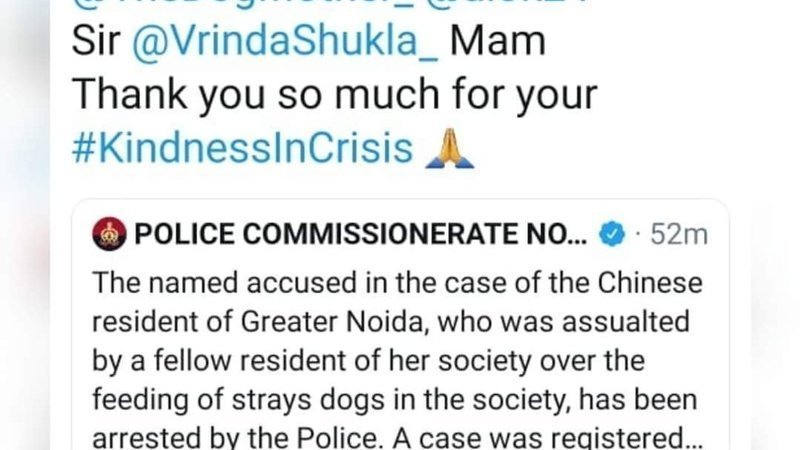
Task: Open the Police Commissionerate profile avatar
Action: click(109, 234)
